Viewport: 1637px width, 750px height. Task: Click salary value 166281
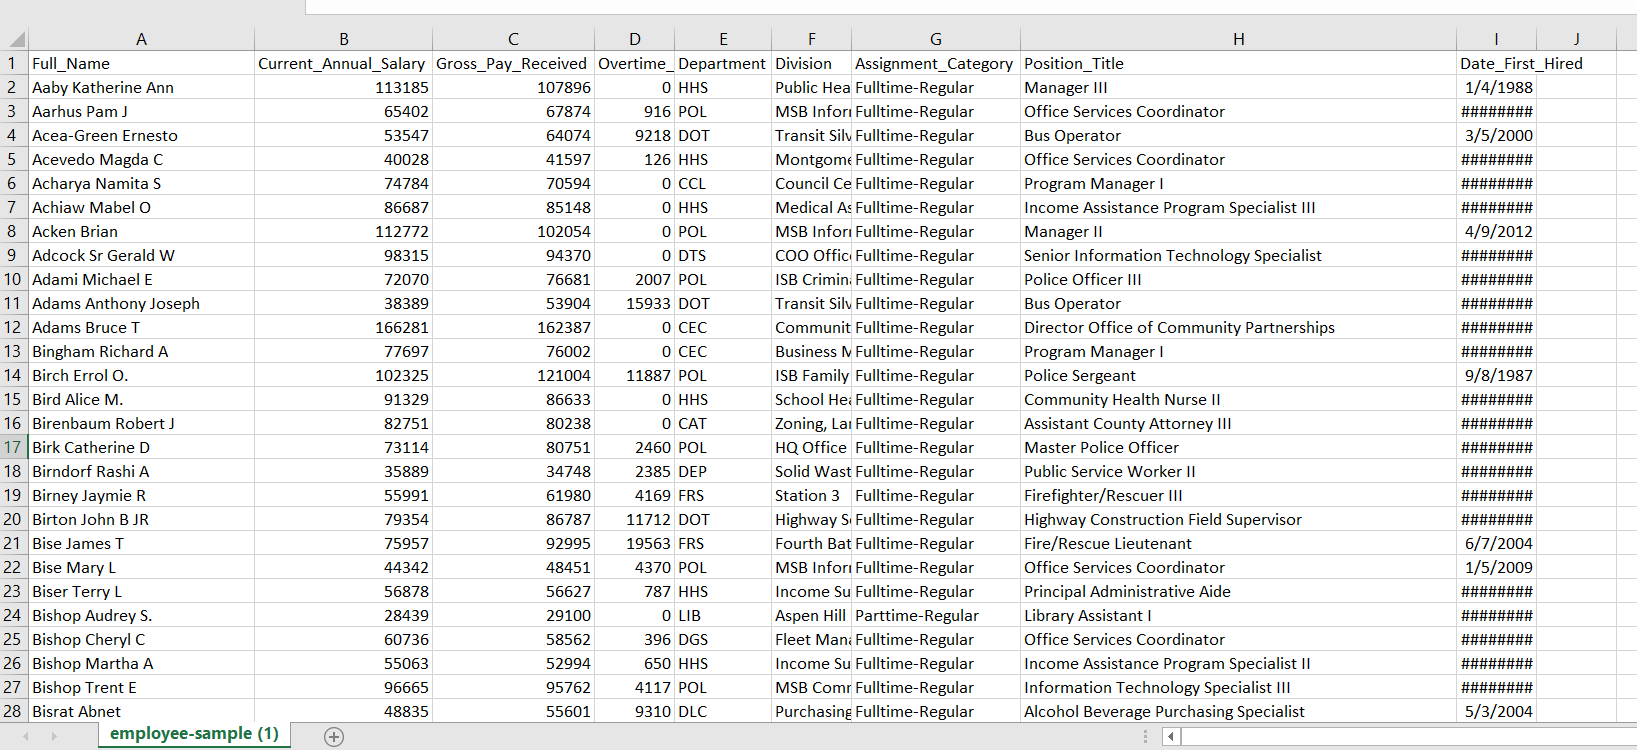tap(344, 327)
